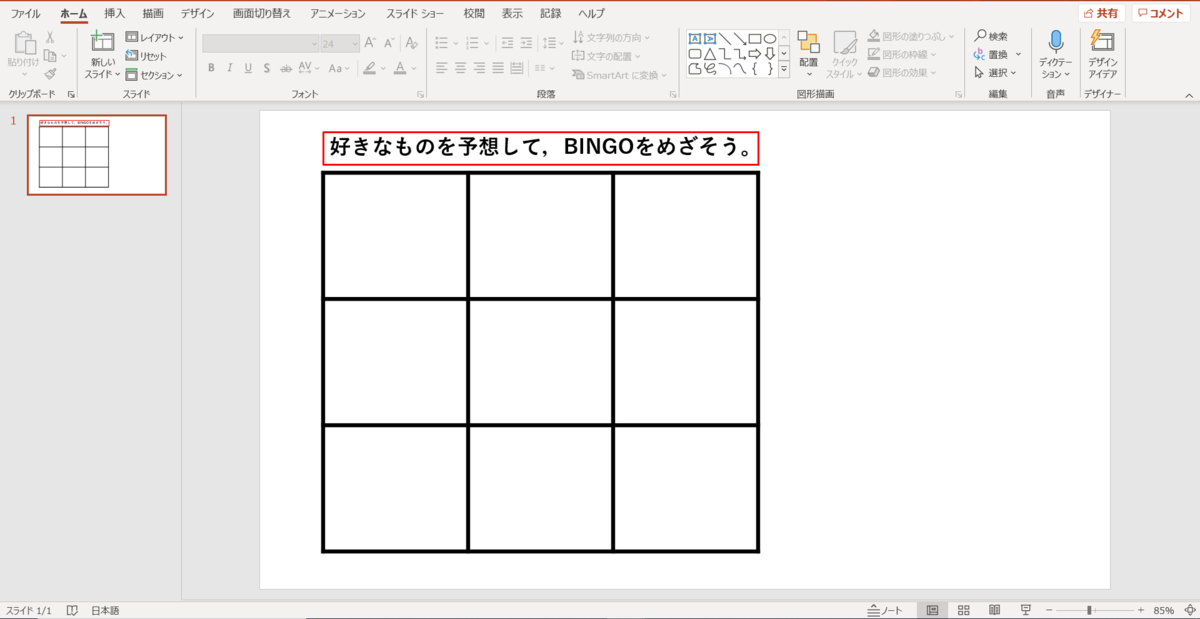This screenshot has width=1200, height=619.
Task: Toggle underline formatting (U)
Action: point(246,68)
